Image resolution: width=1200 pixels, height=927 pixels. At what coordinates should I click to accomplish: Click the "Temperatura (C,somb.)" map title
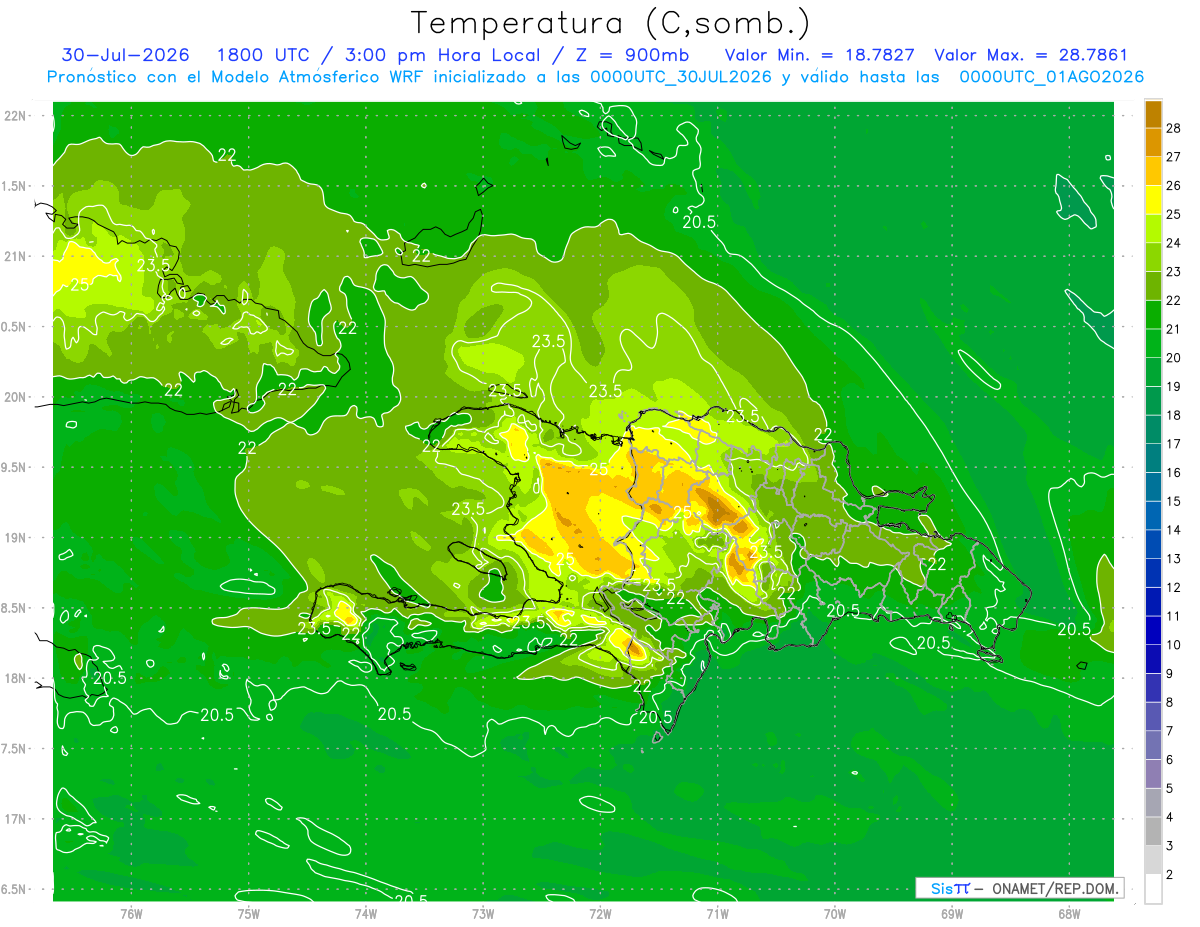610,23
